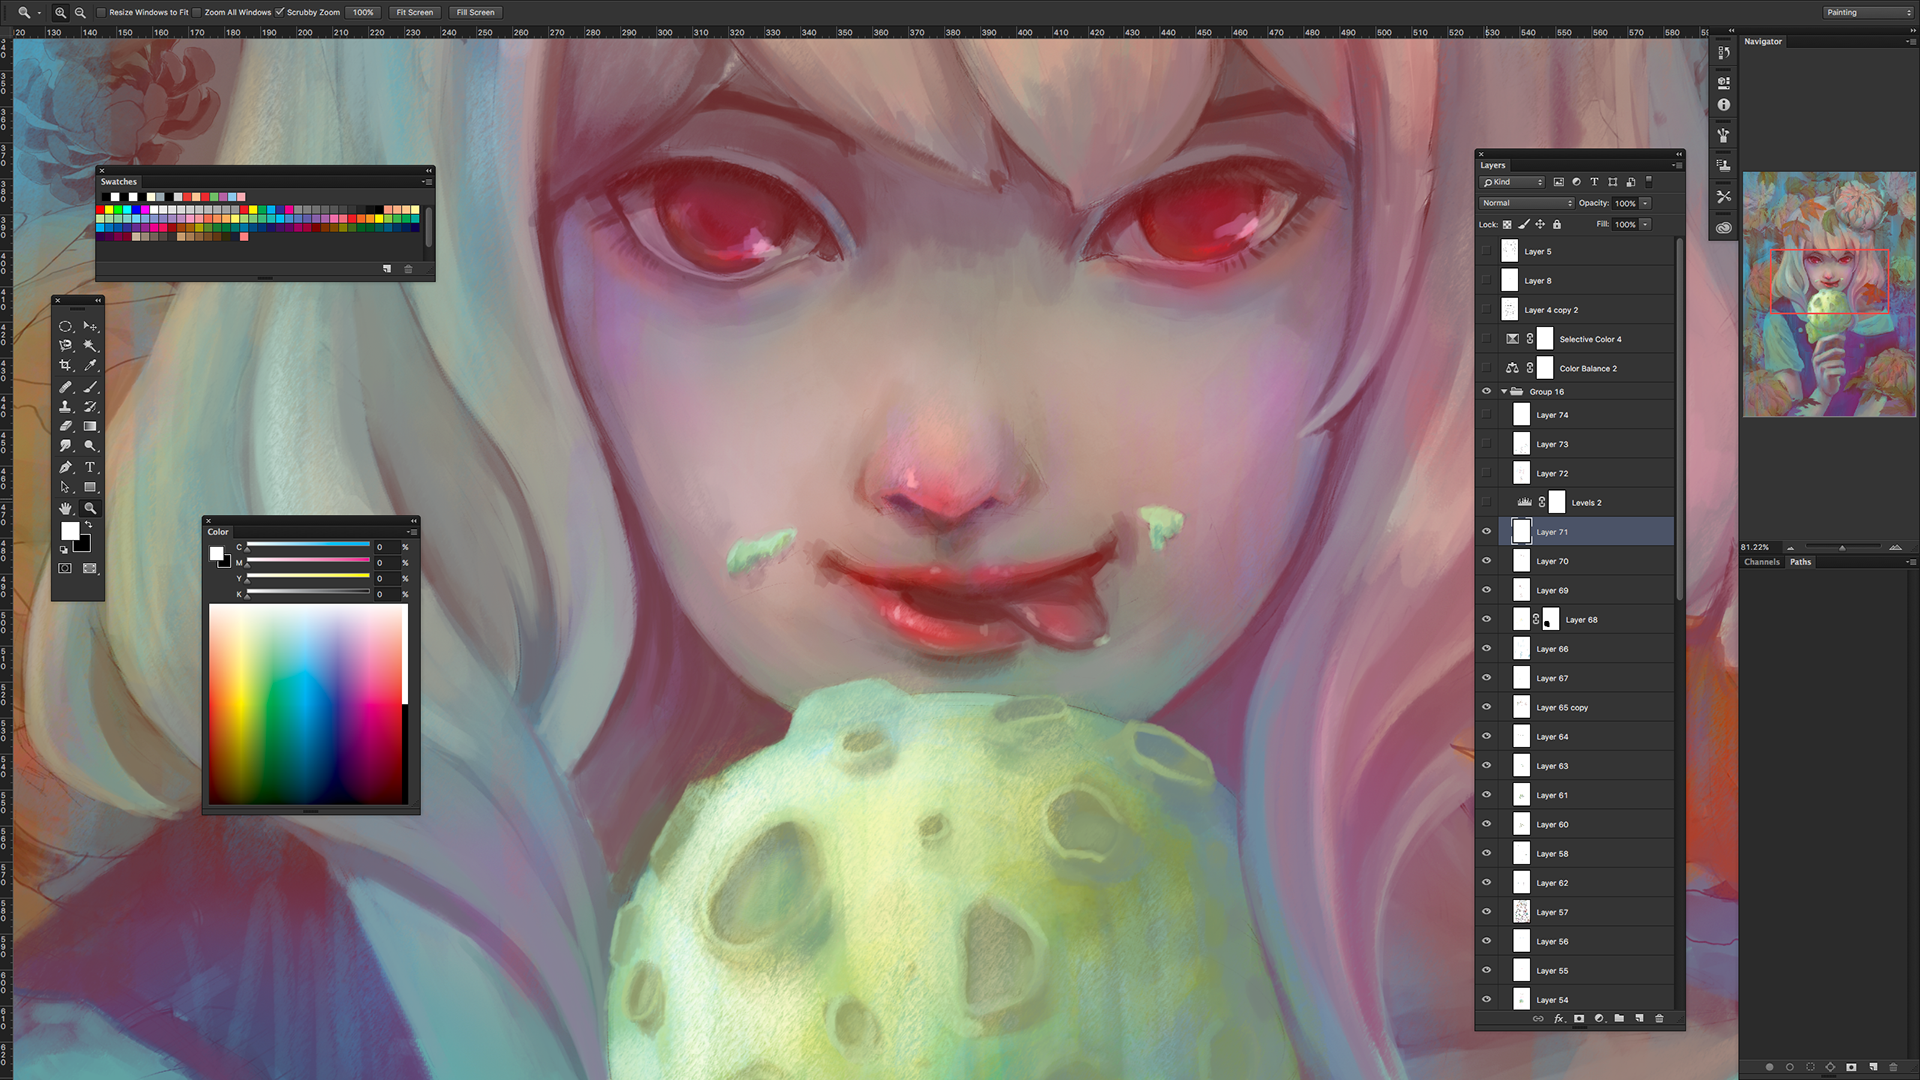Click the delete layer trash icon
This screenshot has height=1080, width=1920.
[1659, 1018]
